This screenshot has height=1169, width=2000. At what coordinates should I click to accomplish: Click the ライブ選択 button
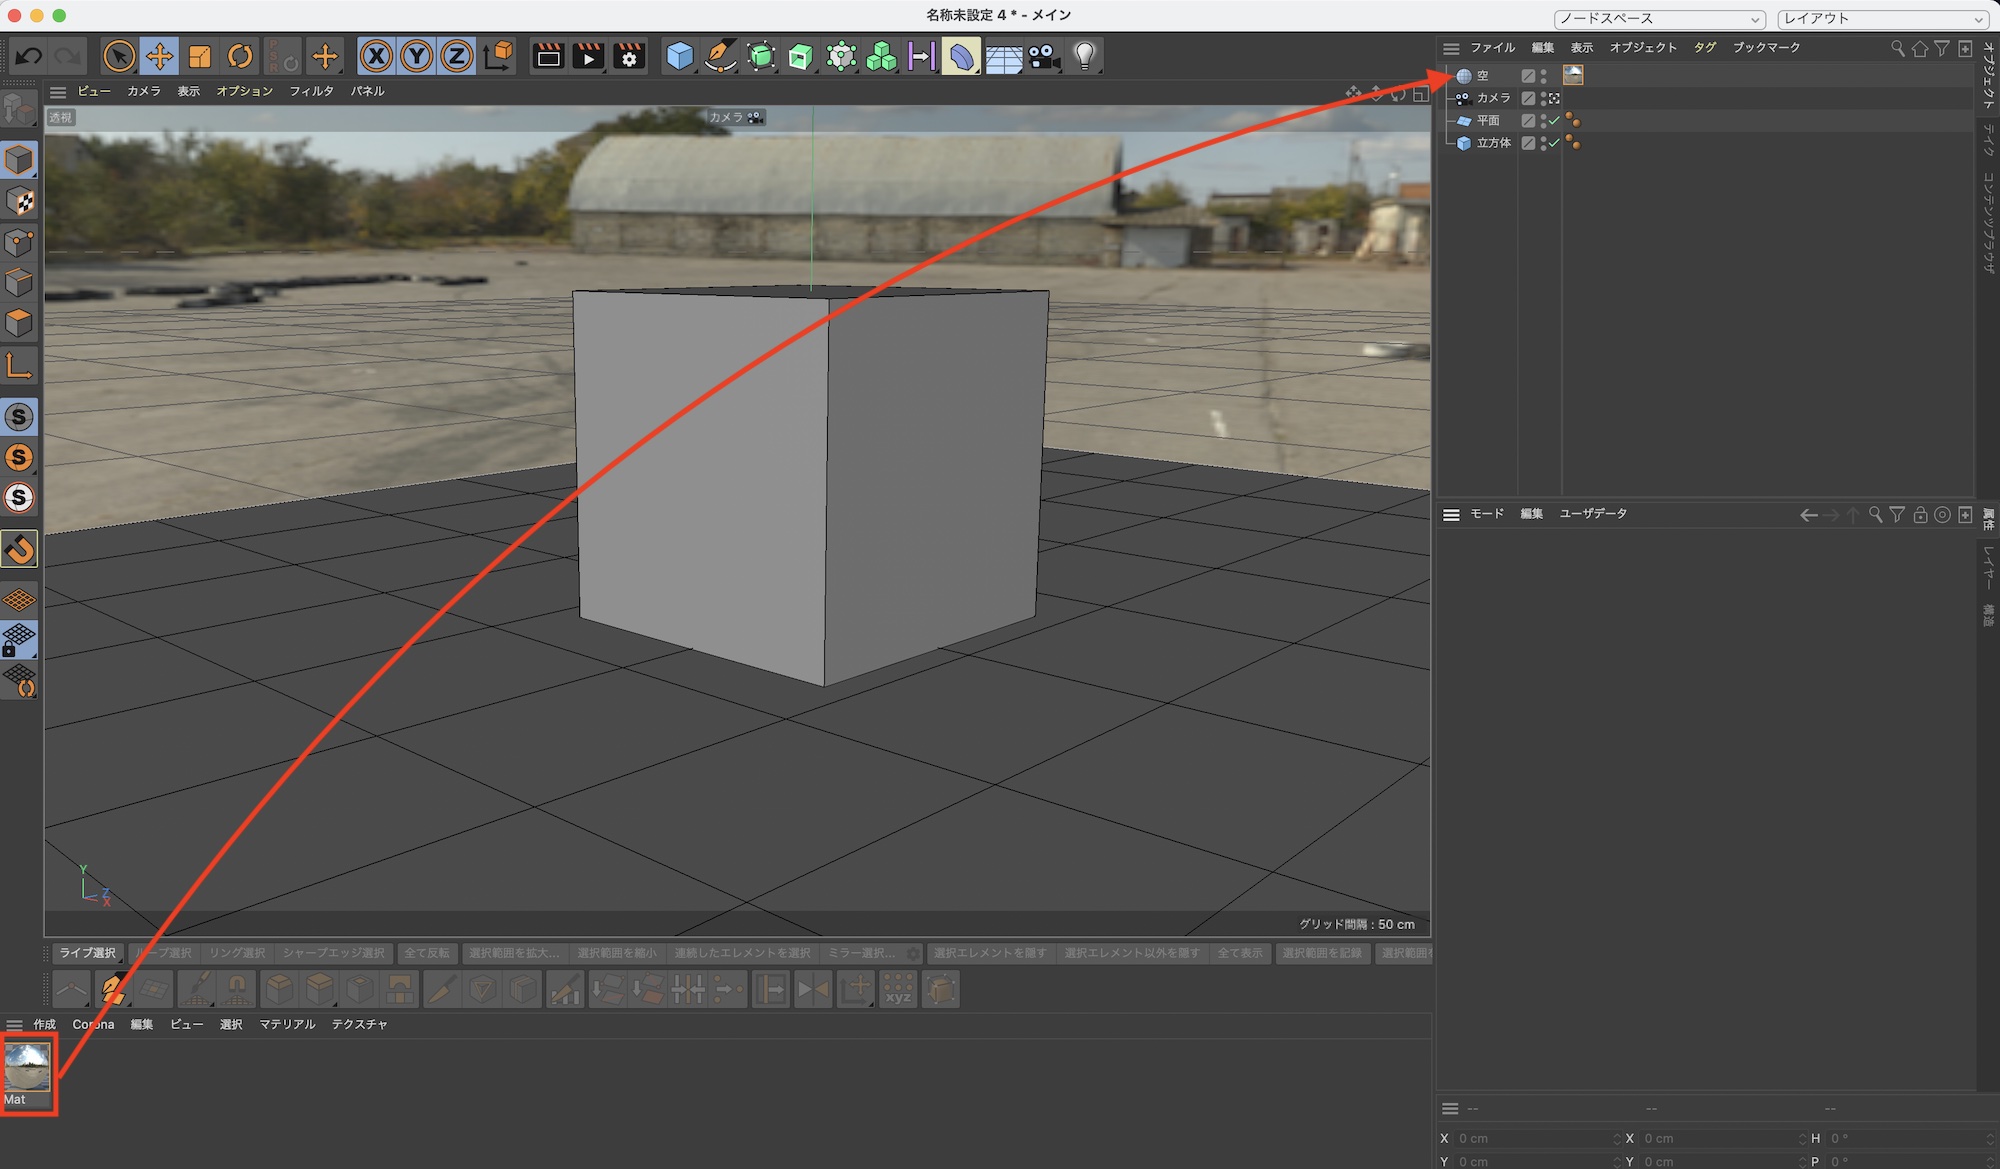point(87,953)
